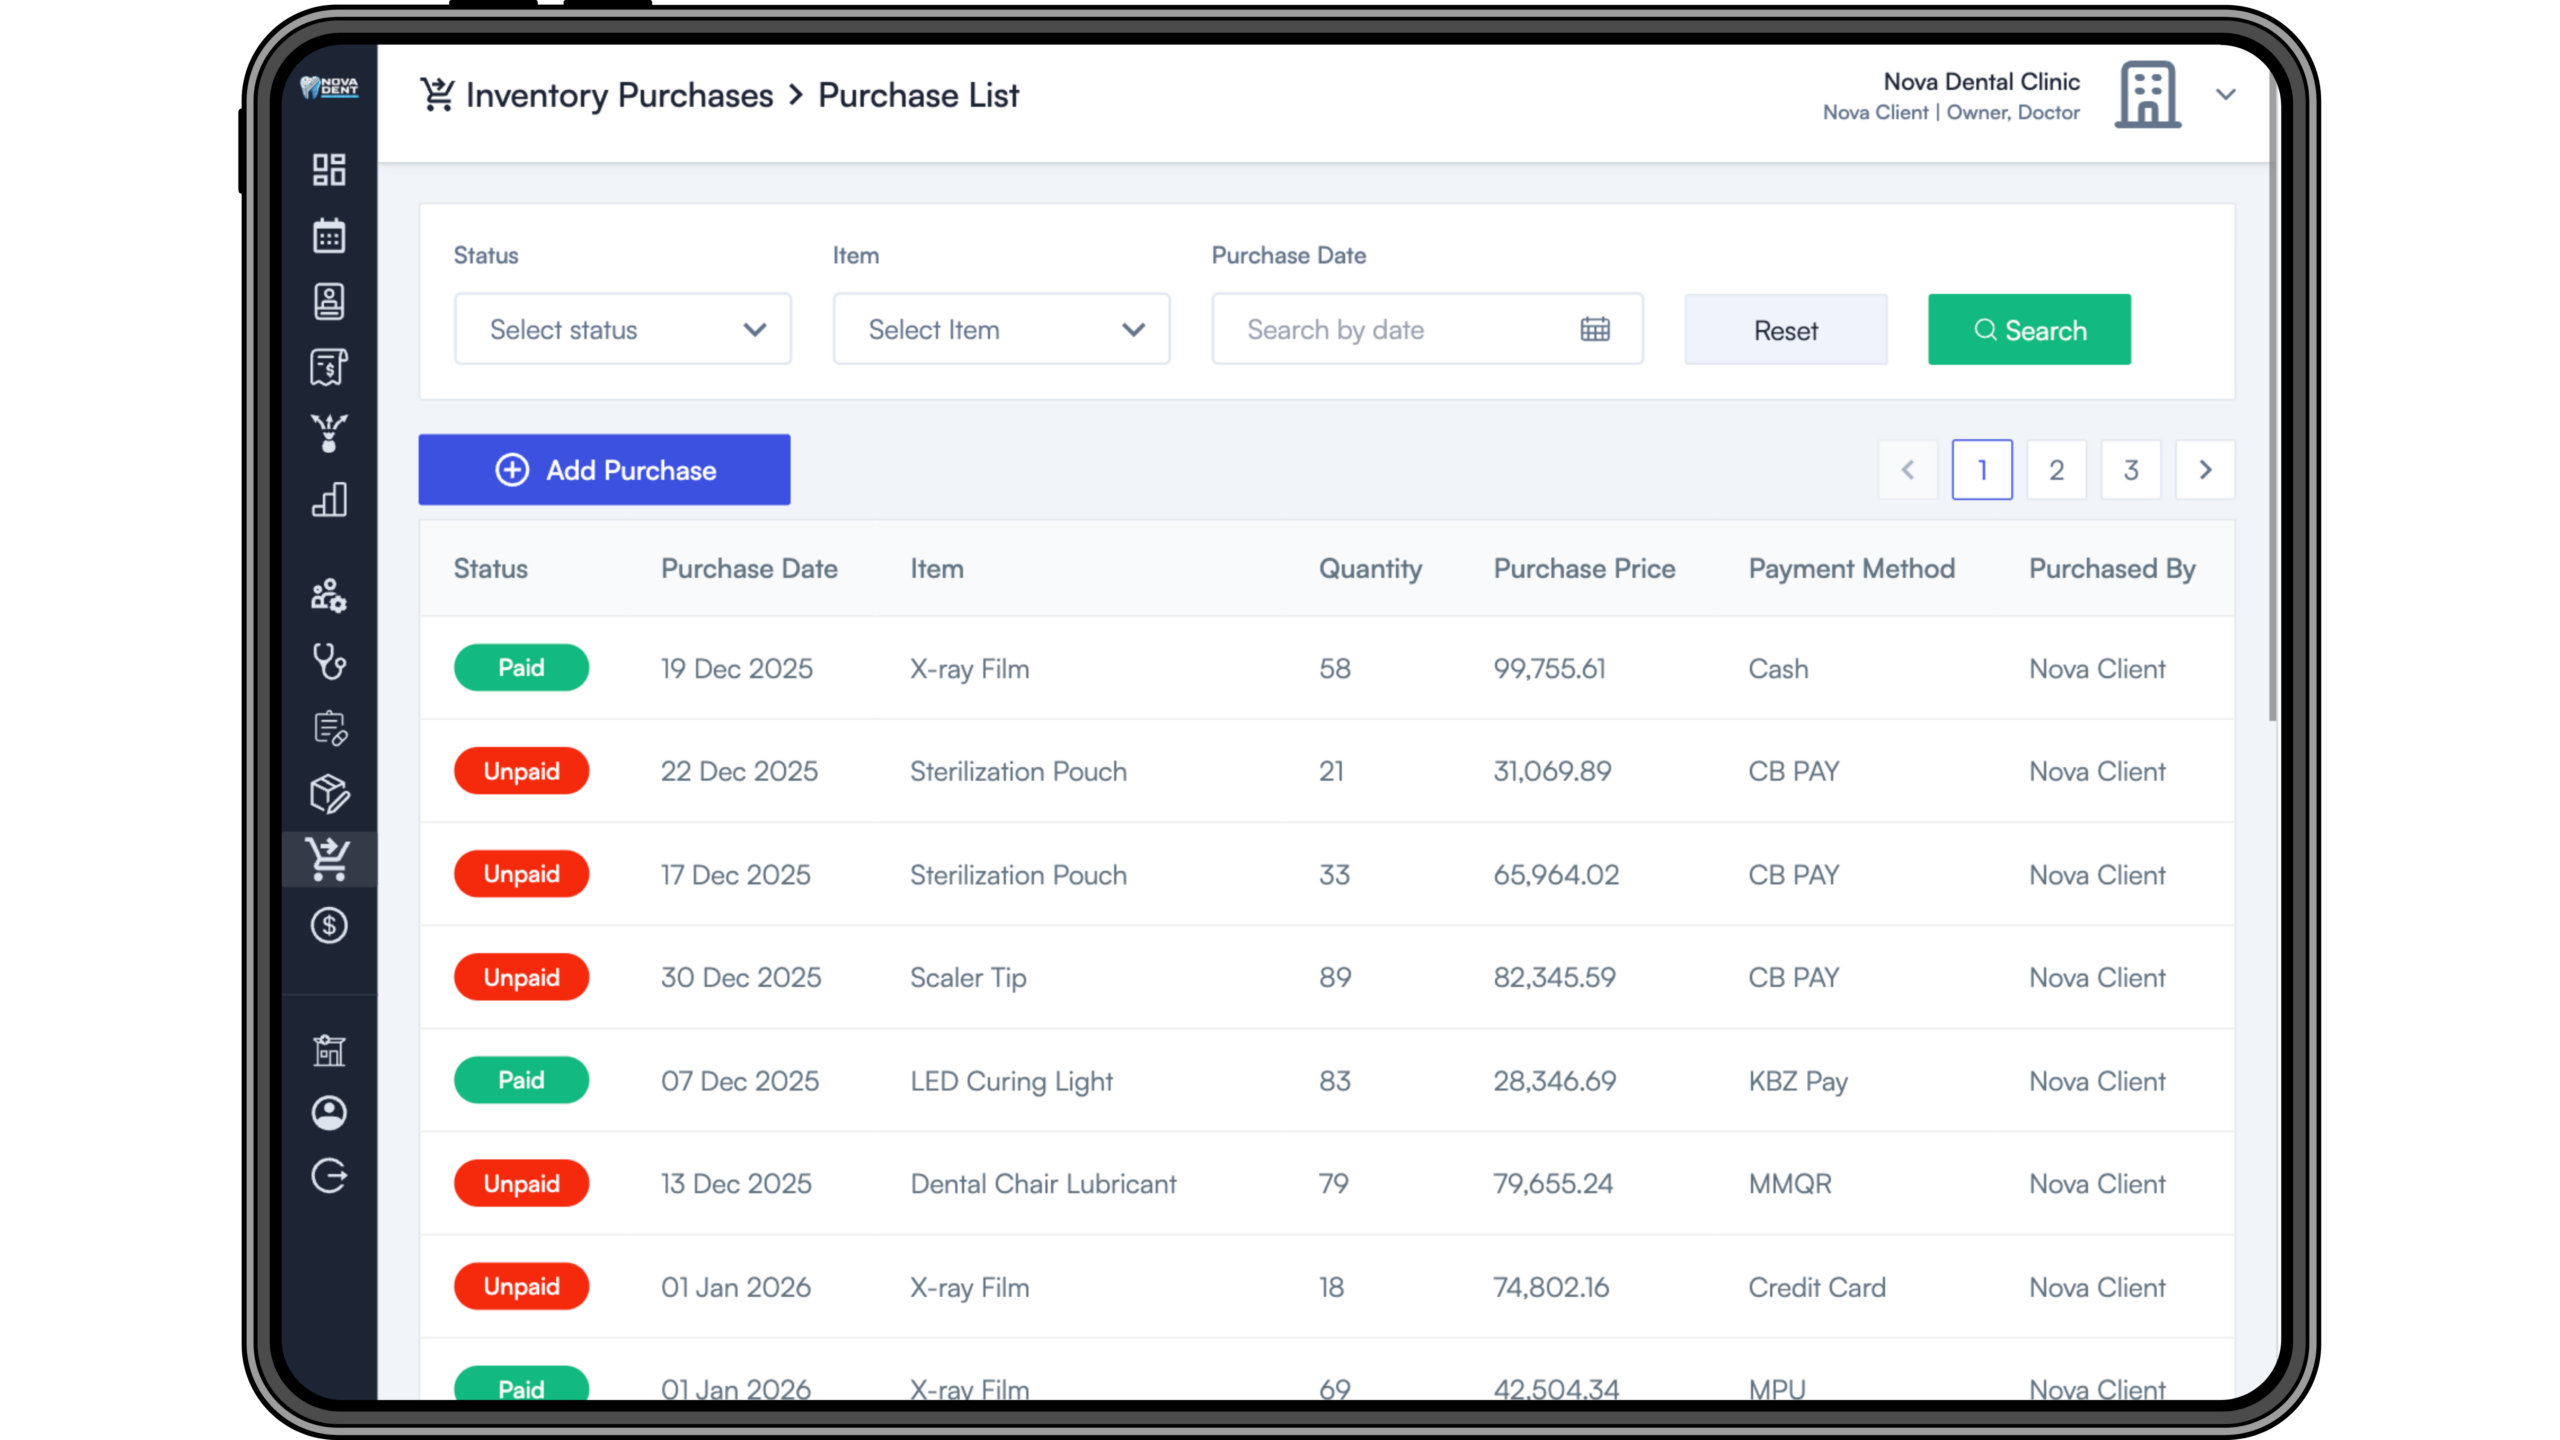Click the user settings gear icon in sidebar
The image size is (2560, 1440).
pyautogui.click(x=329, y=596)
